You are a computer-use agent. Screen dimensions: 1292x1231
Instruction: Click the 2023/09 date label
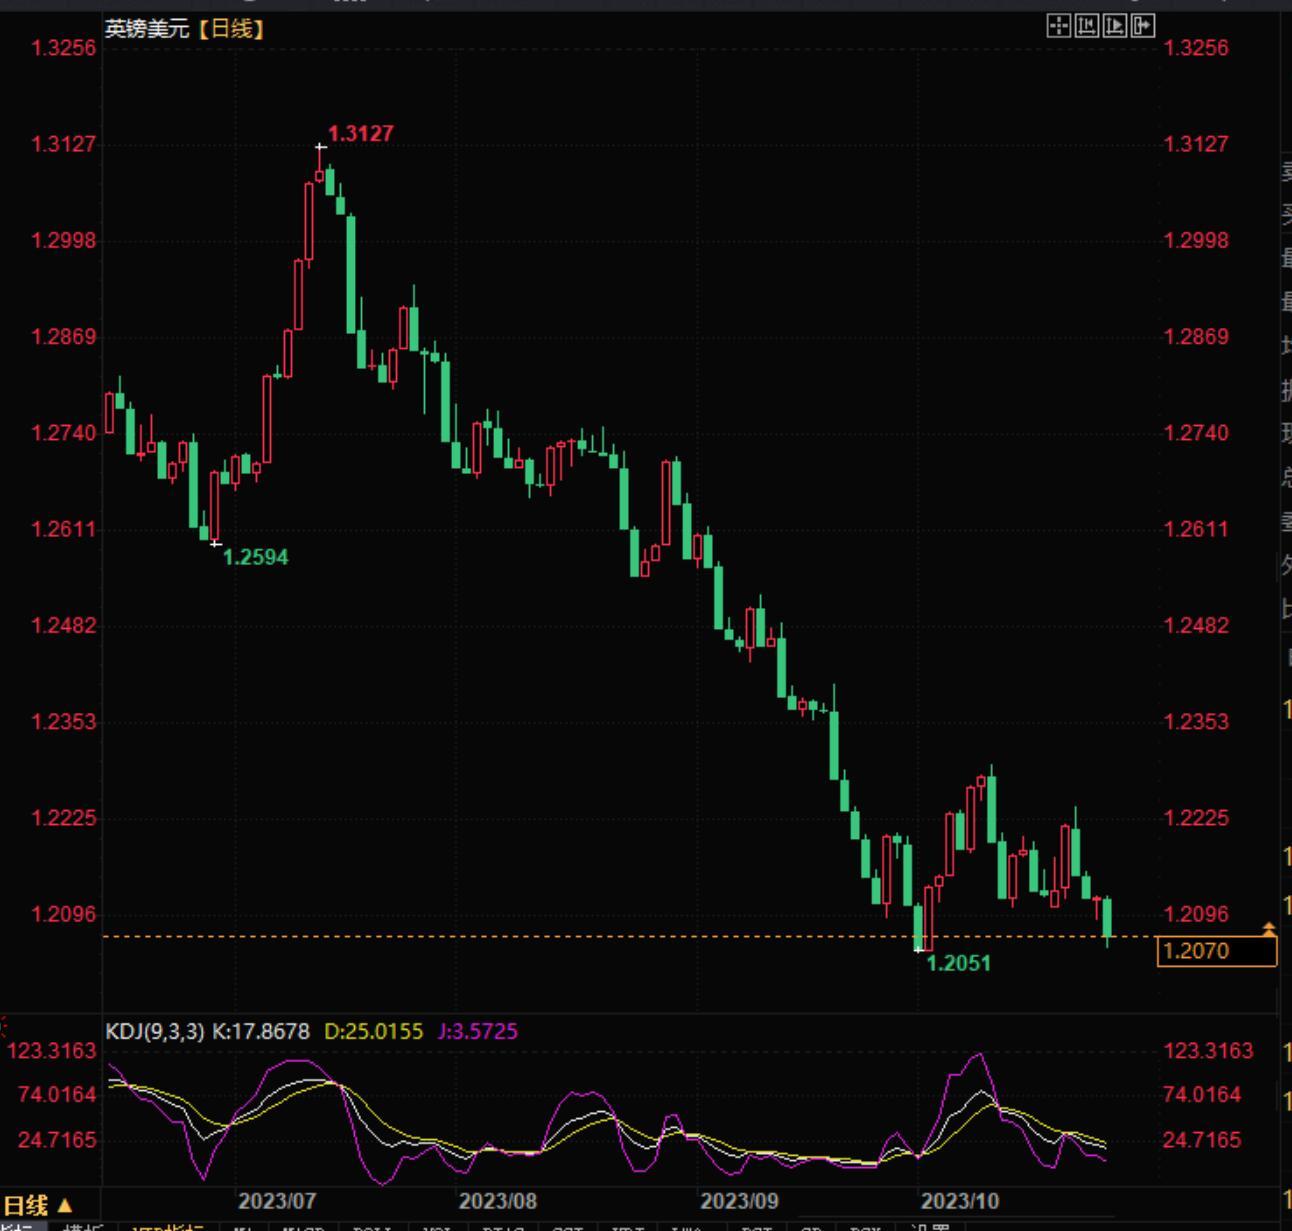pyautogui.click(x=739, y=1201)
